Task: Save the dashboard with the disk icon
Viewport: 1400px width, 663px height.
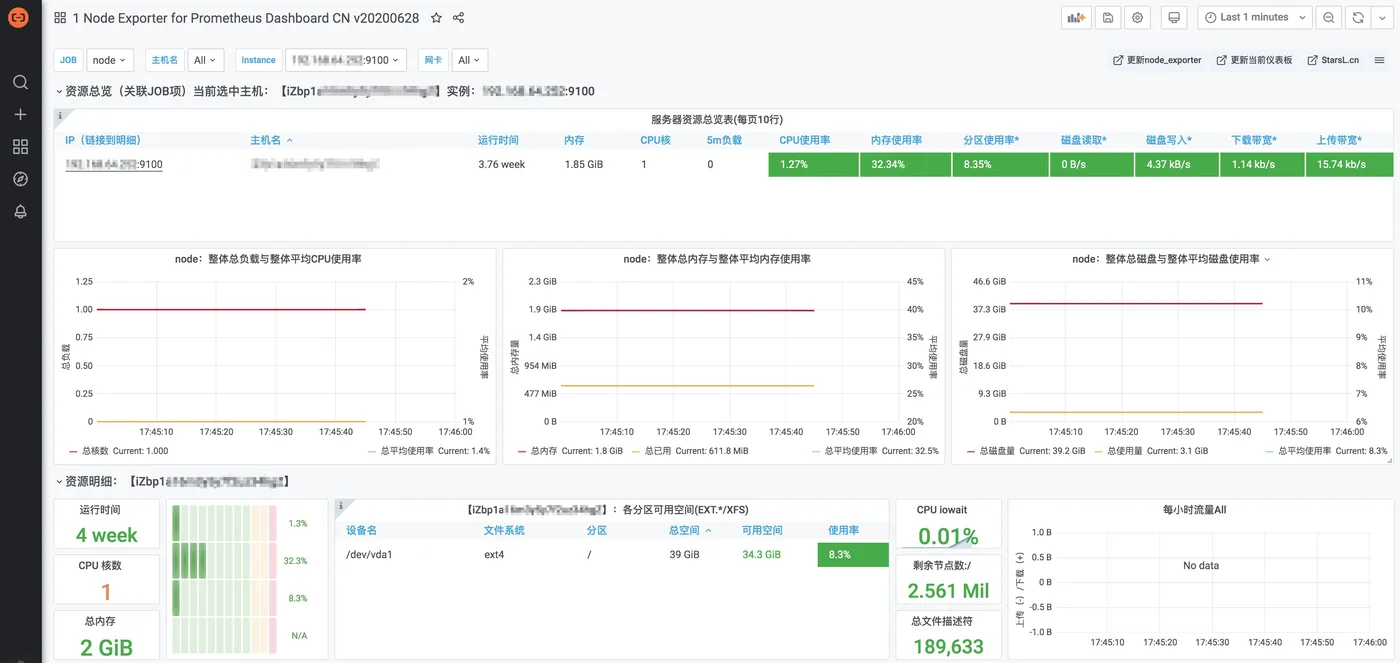Action: tap(1107, 17)
